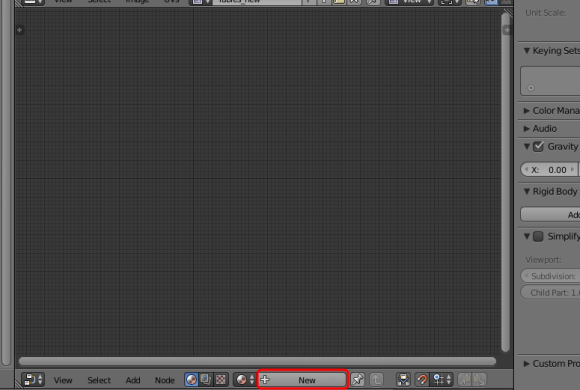This screenshot has height=390, width=580.
Task: Select the Compositing nodes tree type icon
Action: tap(206, 380)
